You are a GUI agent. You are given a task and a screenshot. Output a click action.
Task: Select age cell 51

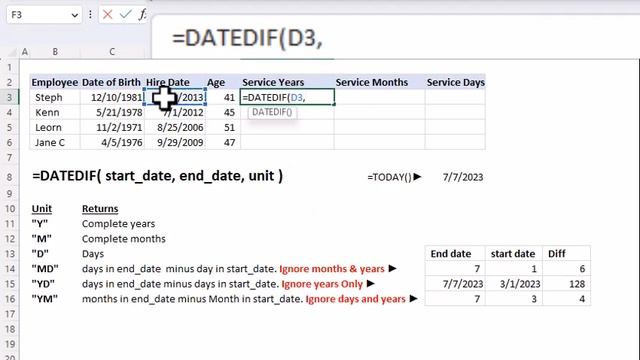223,127
